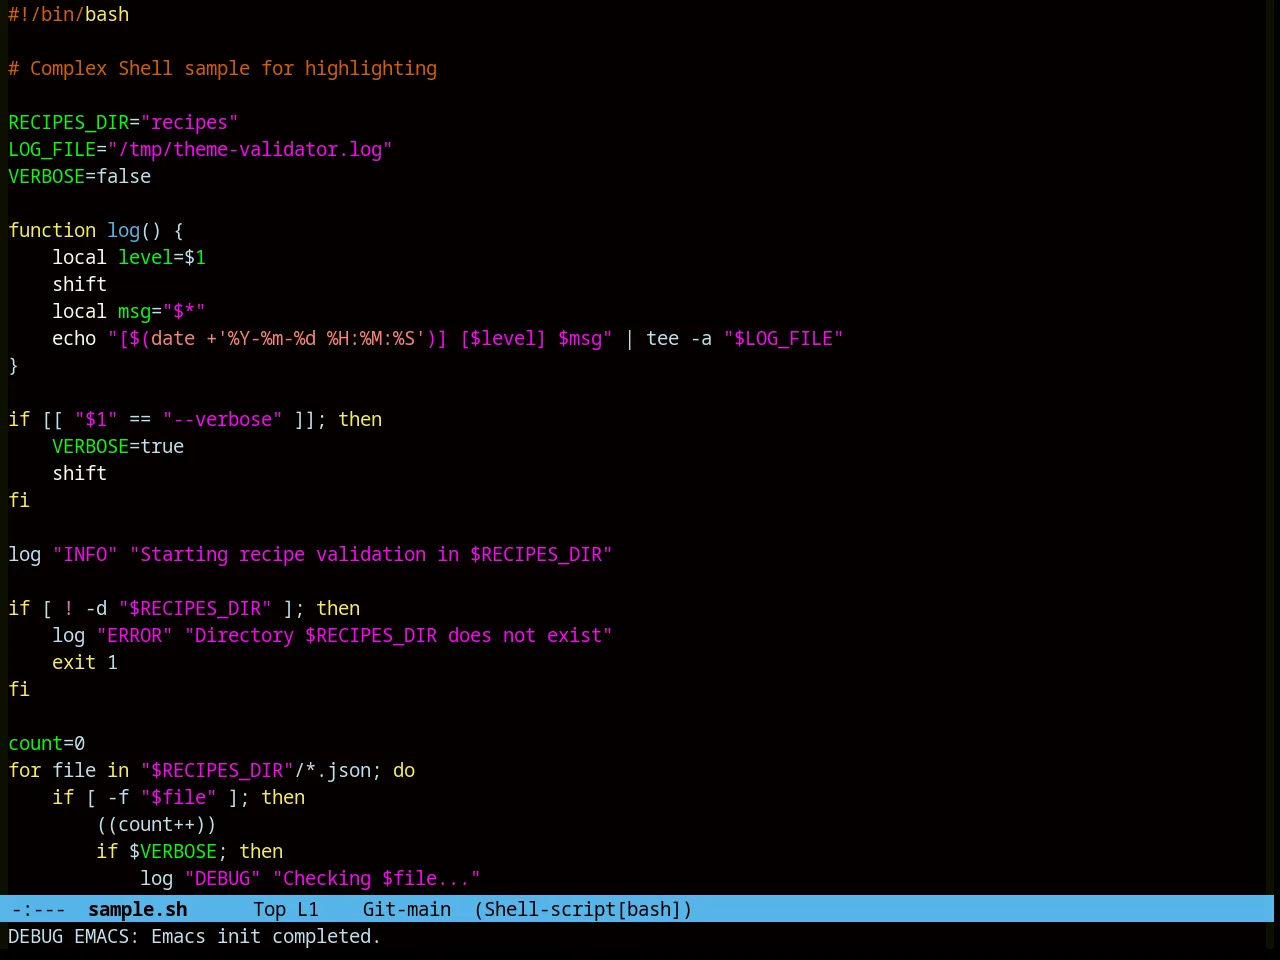Click the 'tee -a' command in echo line
This screenshot has width=1280, height=960.
(679, 338)
